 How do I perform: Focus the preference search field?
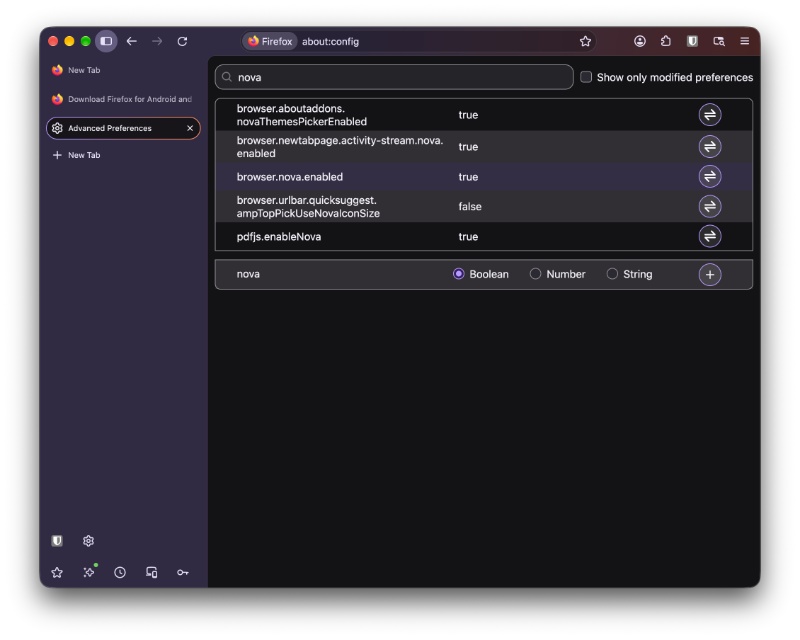point(394,77)
